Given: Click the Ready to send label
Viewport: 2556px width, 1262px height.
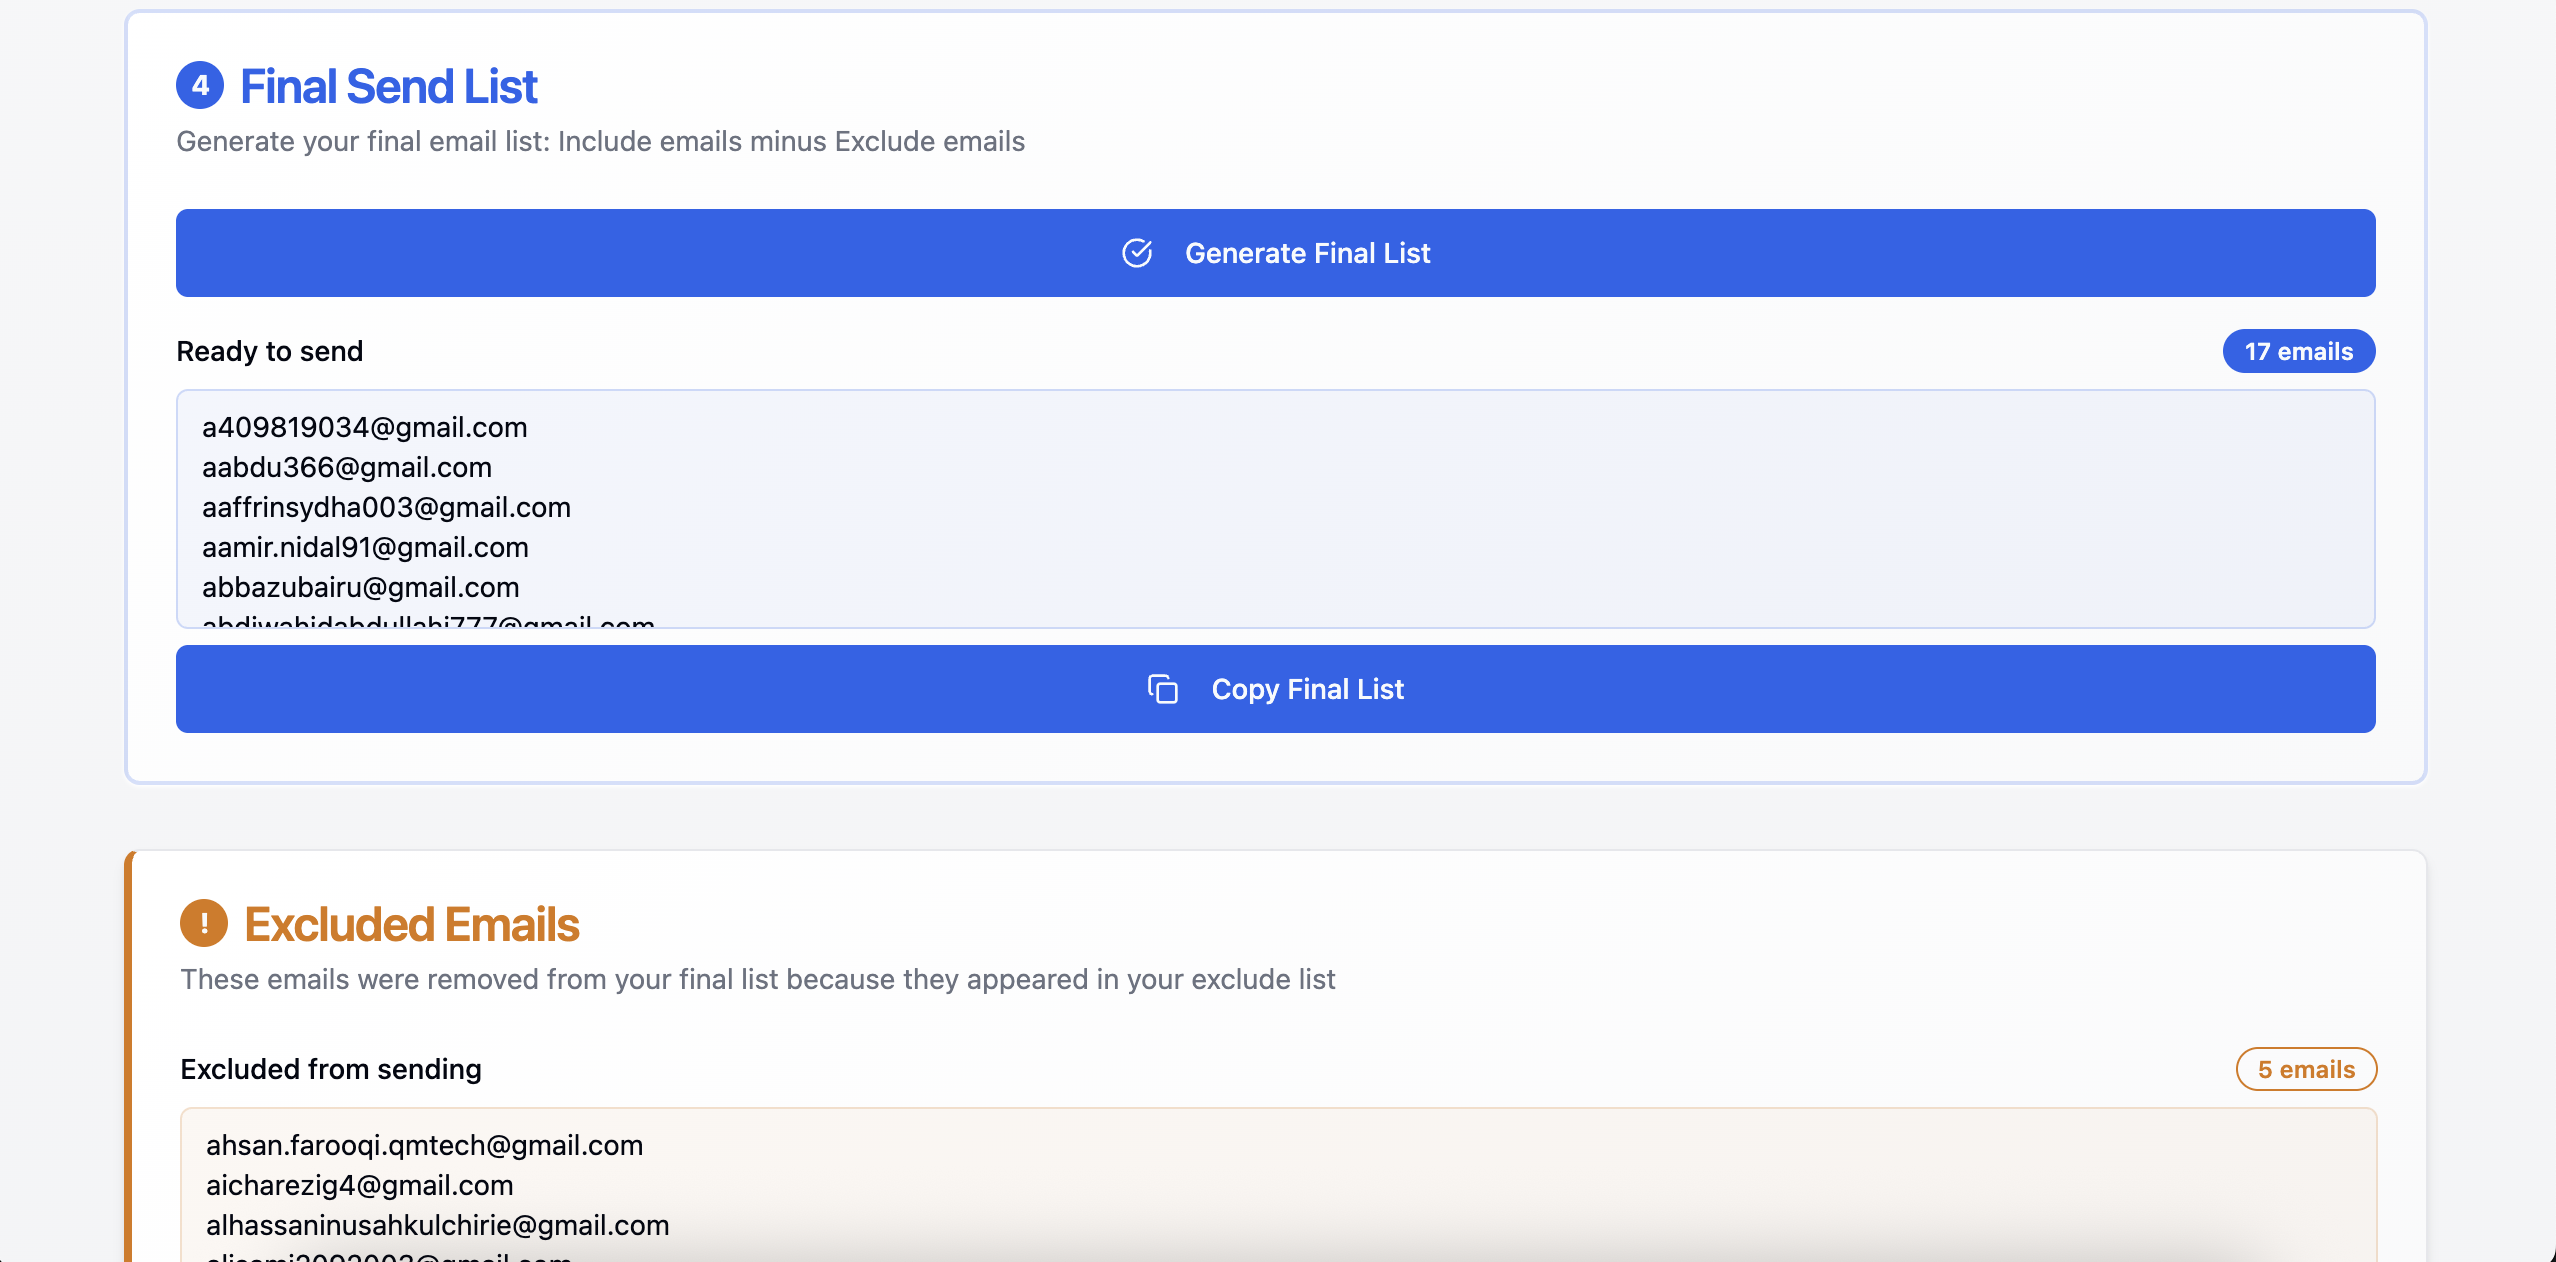Looking at the screenshot, I should tap(270, 351).
